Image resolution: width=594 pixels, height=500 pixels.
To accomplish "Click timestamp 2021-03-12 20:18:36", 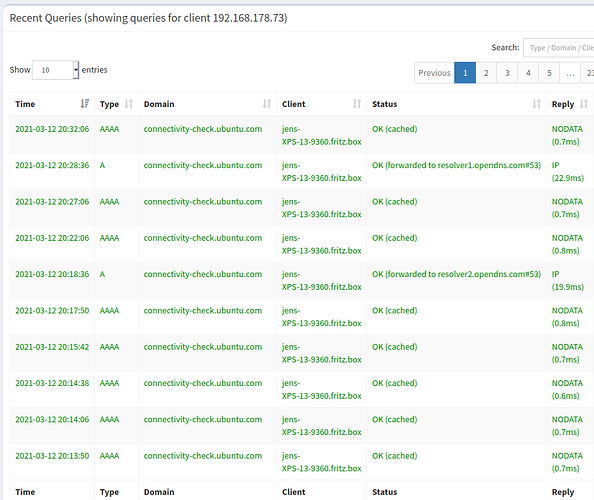I will coord(52,274).
